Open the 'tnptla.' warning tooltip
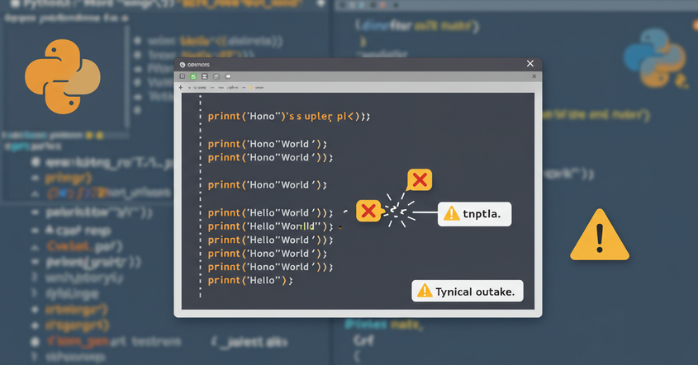 475,214
